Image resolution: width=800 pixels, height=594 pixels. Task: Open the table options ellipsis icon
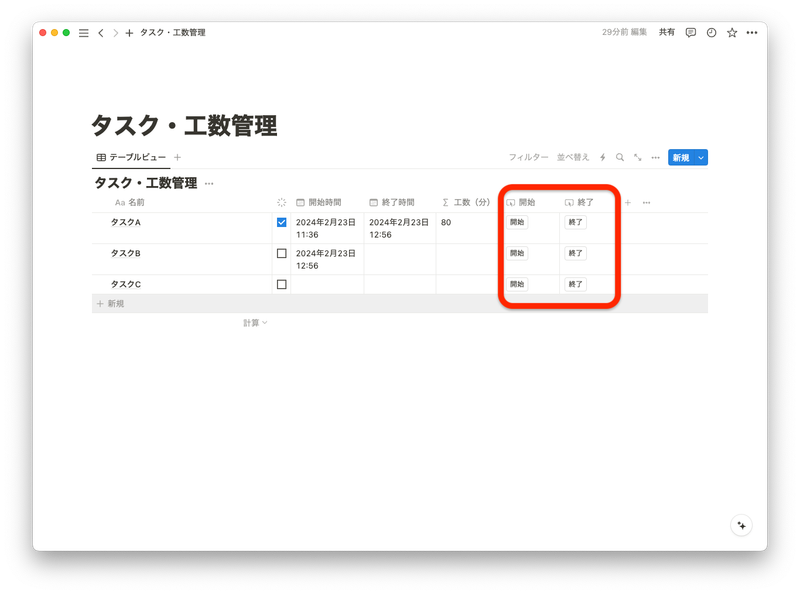(655, 157)
